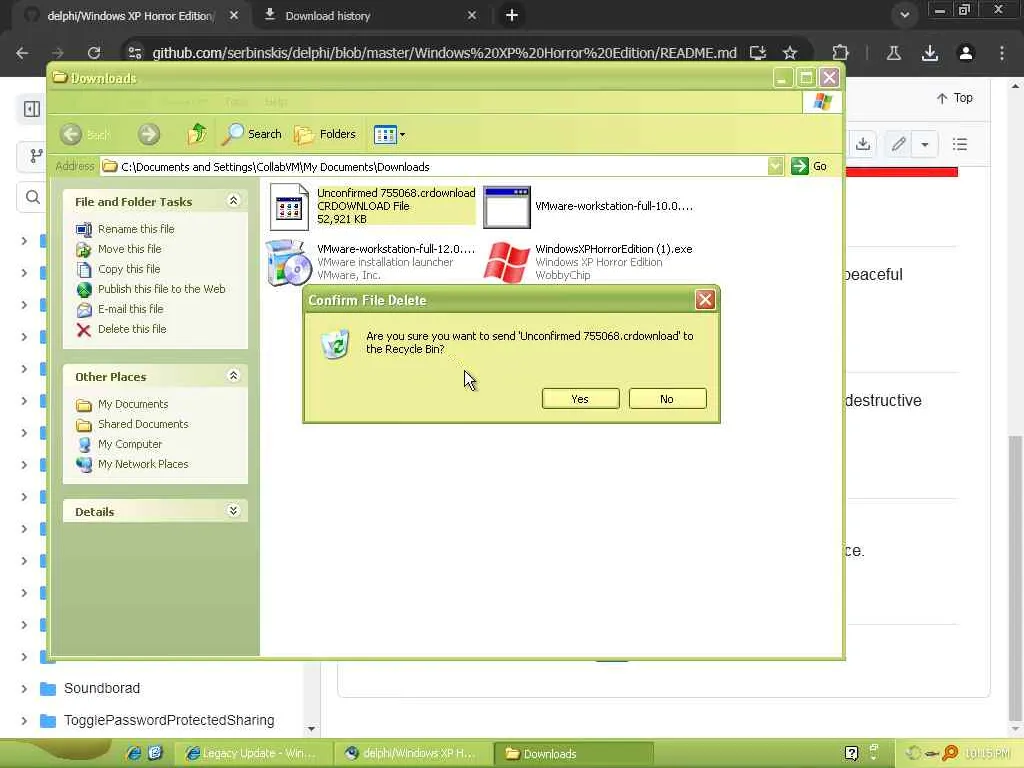Click the edit pencil icon on GitHub

(x=899, y=144)
